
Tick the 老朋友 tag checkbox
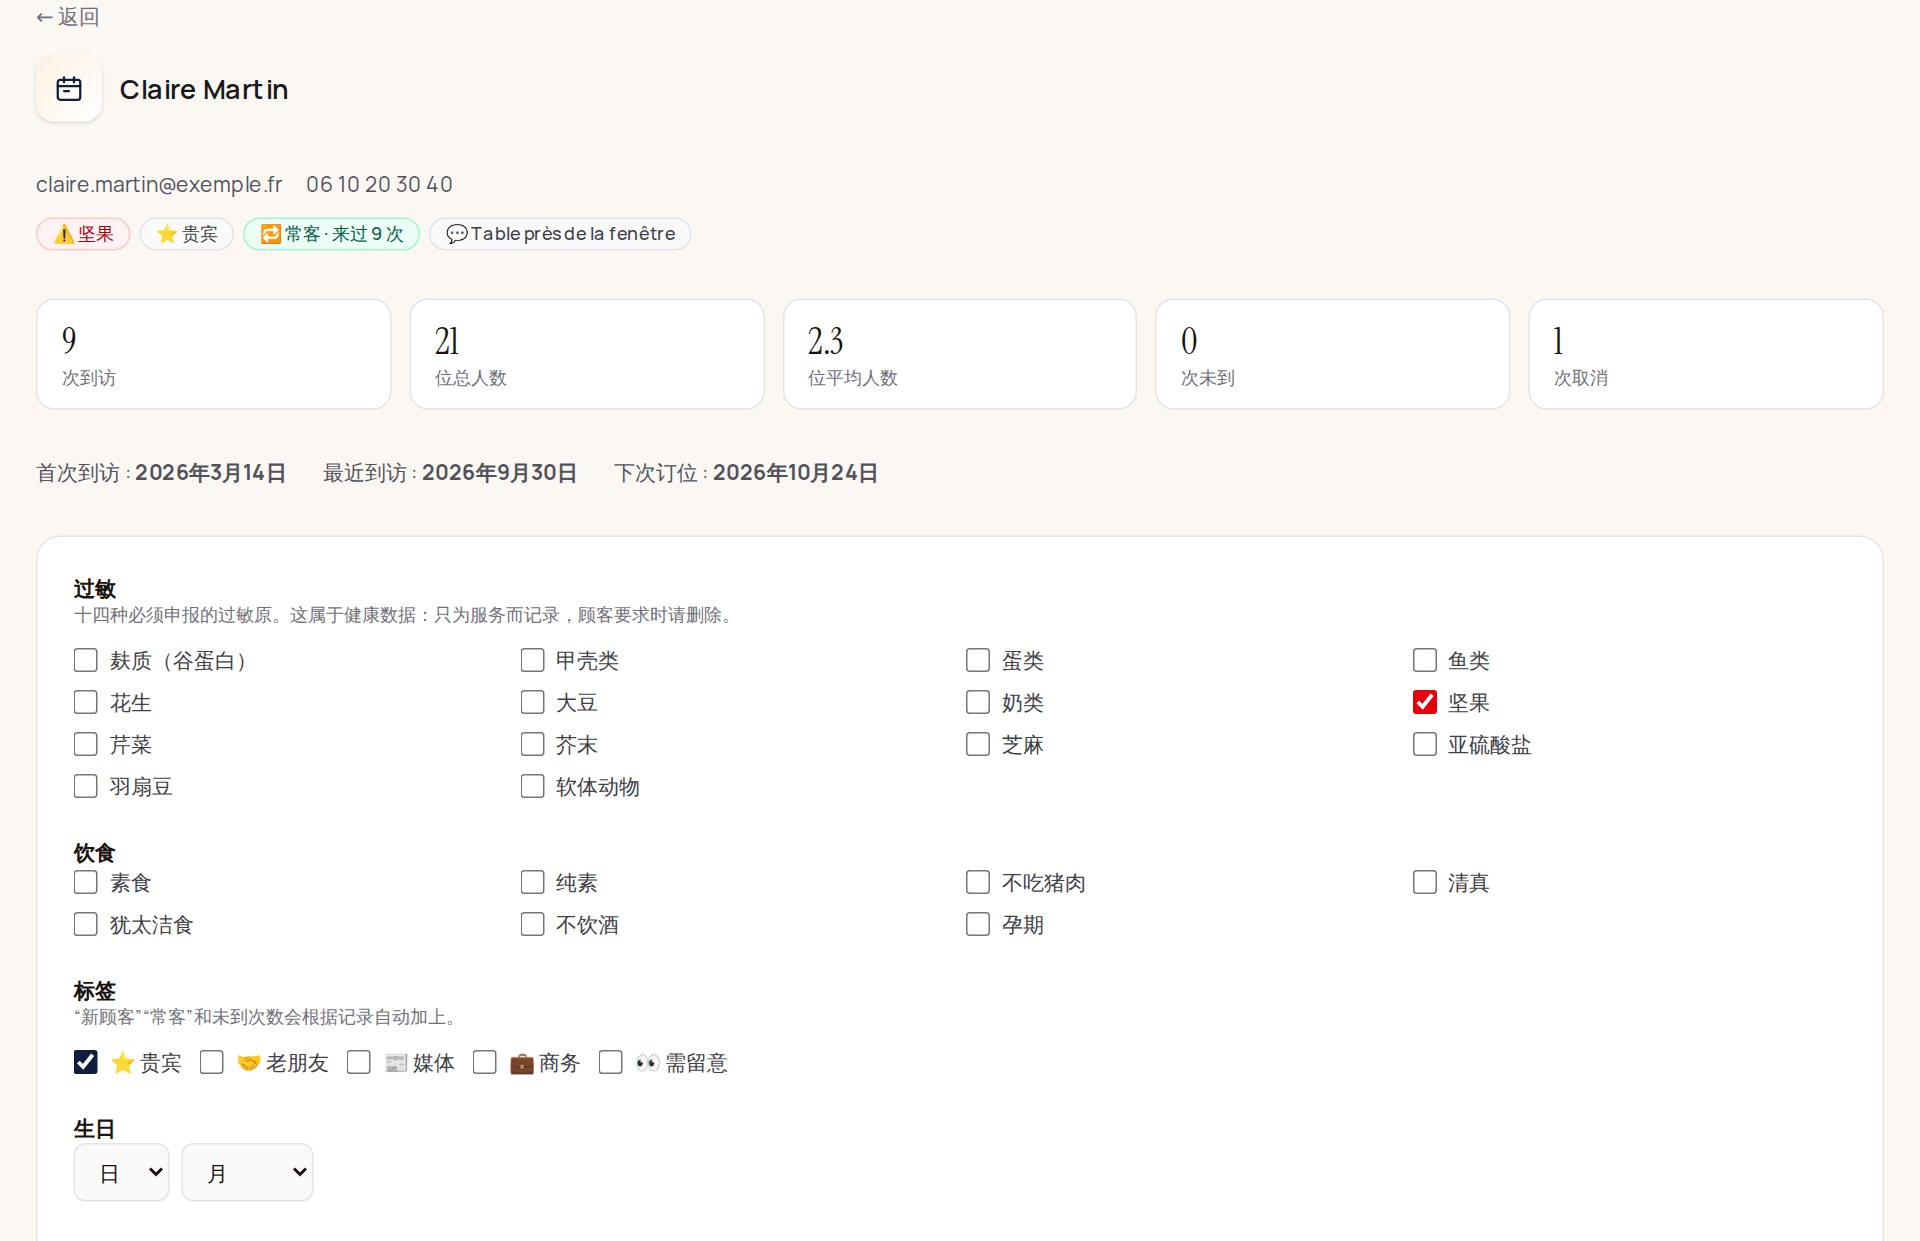(212, 1062)
